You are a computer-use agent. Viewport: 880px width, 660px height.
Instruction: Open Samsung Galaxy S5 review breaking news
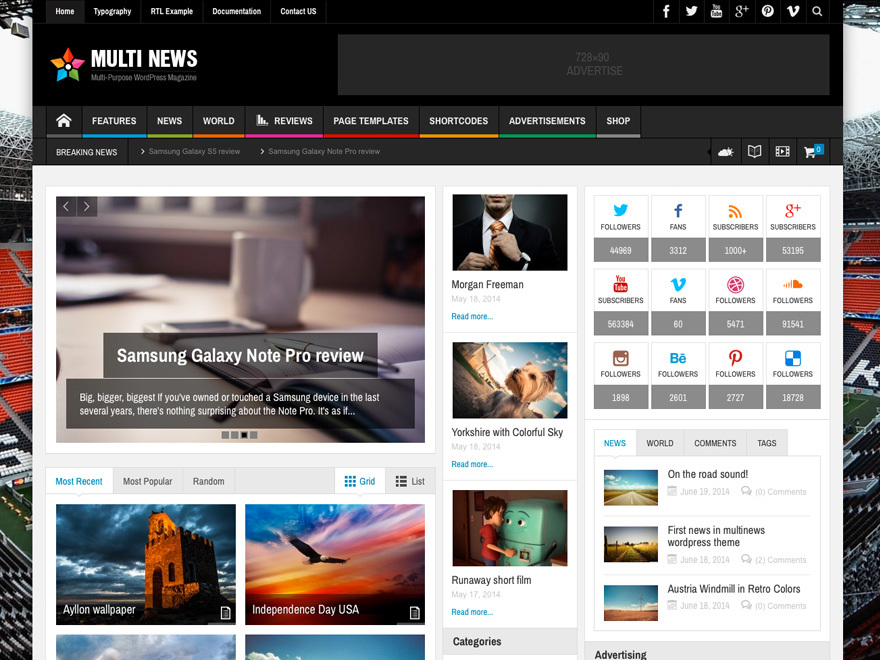point(194,152)
